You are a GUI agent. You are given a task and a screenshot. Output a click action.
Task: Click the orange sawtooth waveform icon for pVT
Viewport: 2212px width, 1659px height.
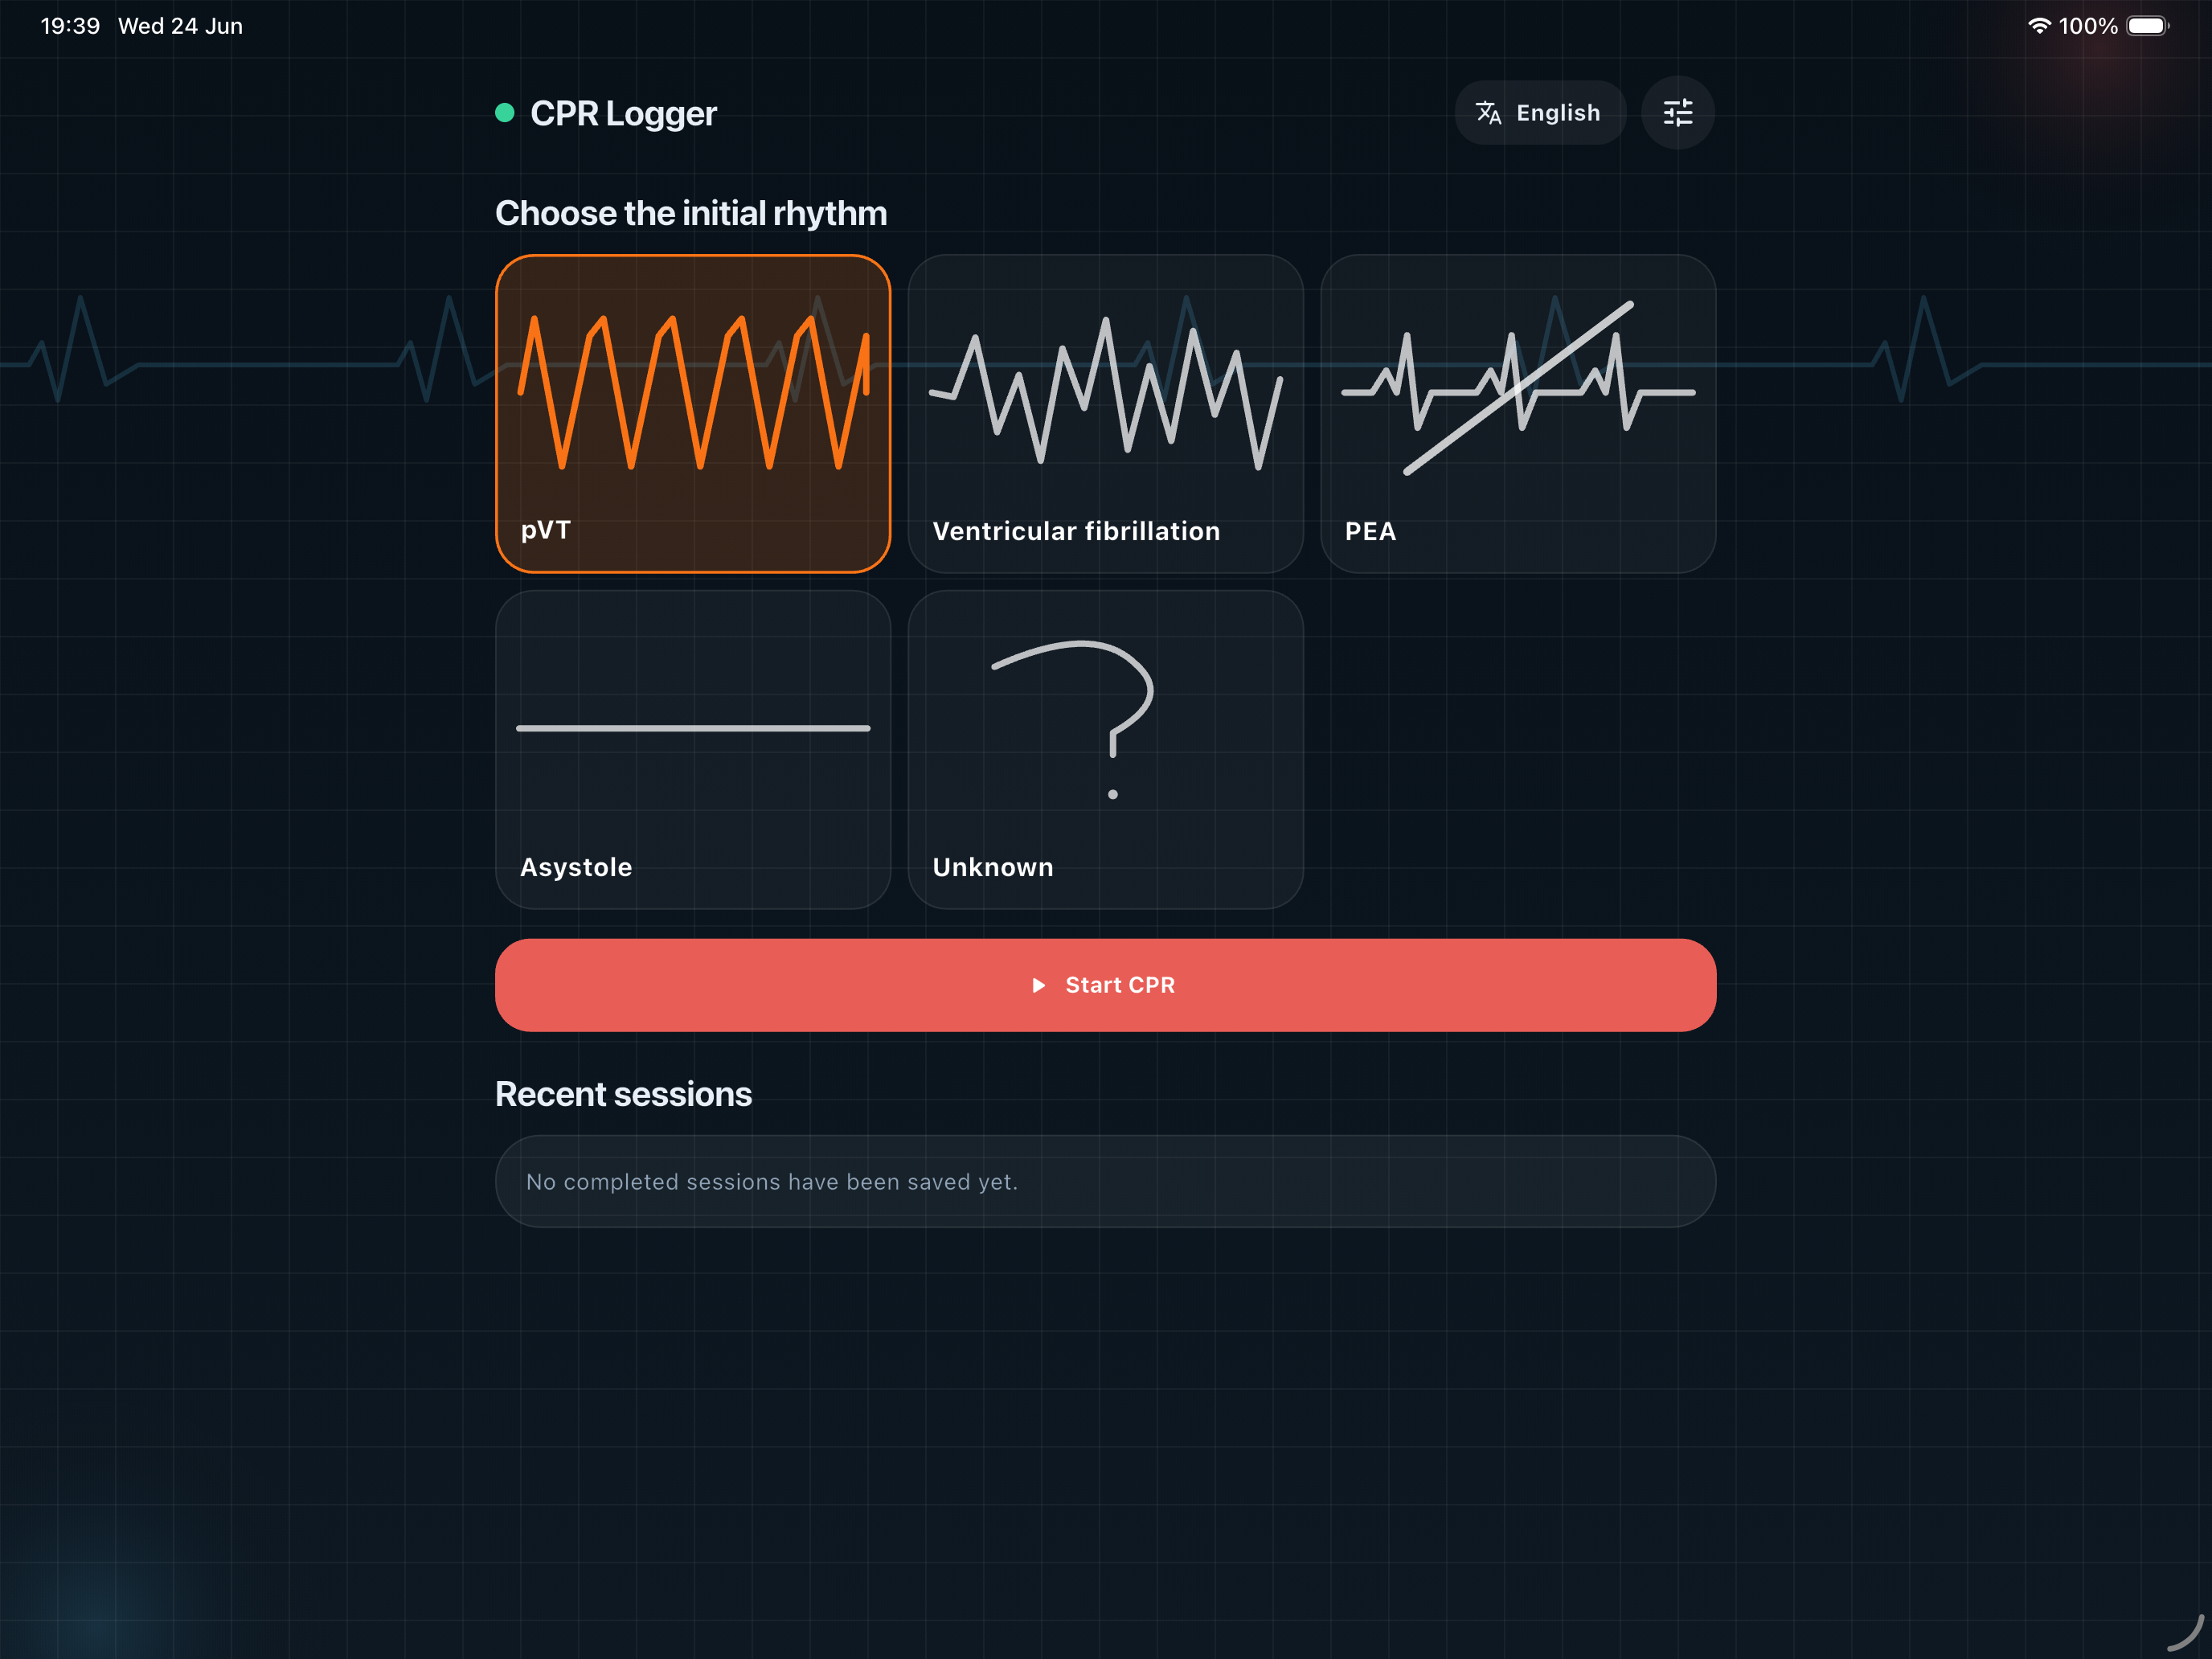click(x=693, y=392)
